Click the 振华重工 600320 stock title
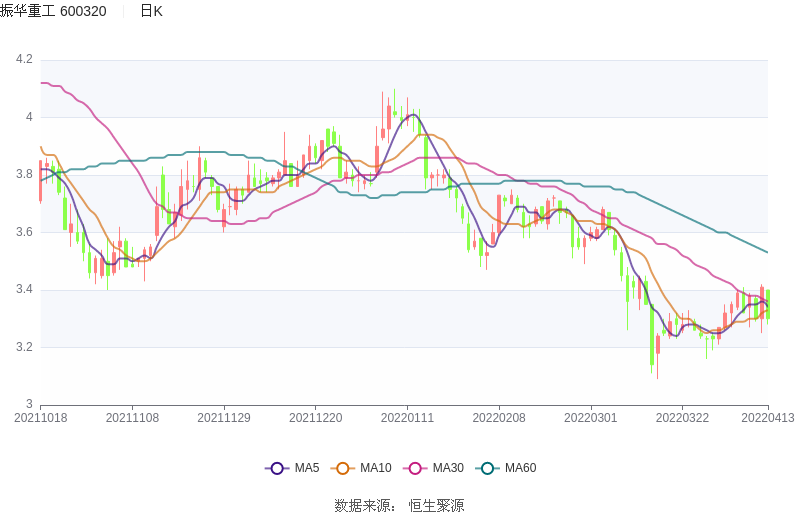This screenshot has width=800, height=517. [53, 11]
